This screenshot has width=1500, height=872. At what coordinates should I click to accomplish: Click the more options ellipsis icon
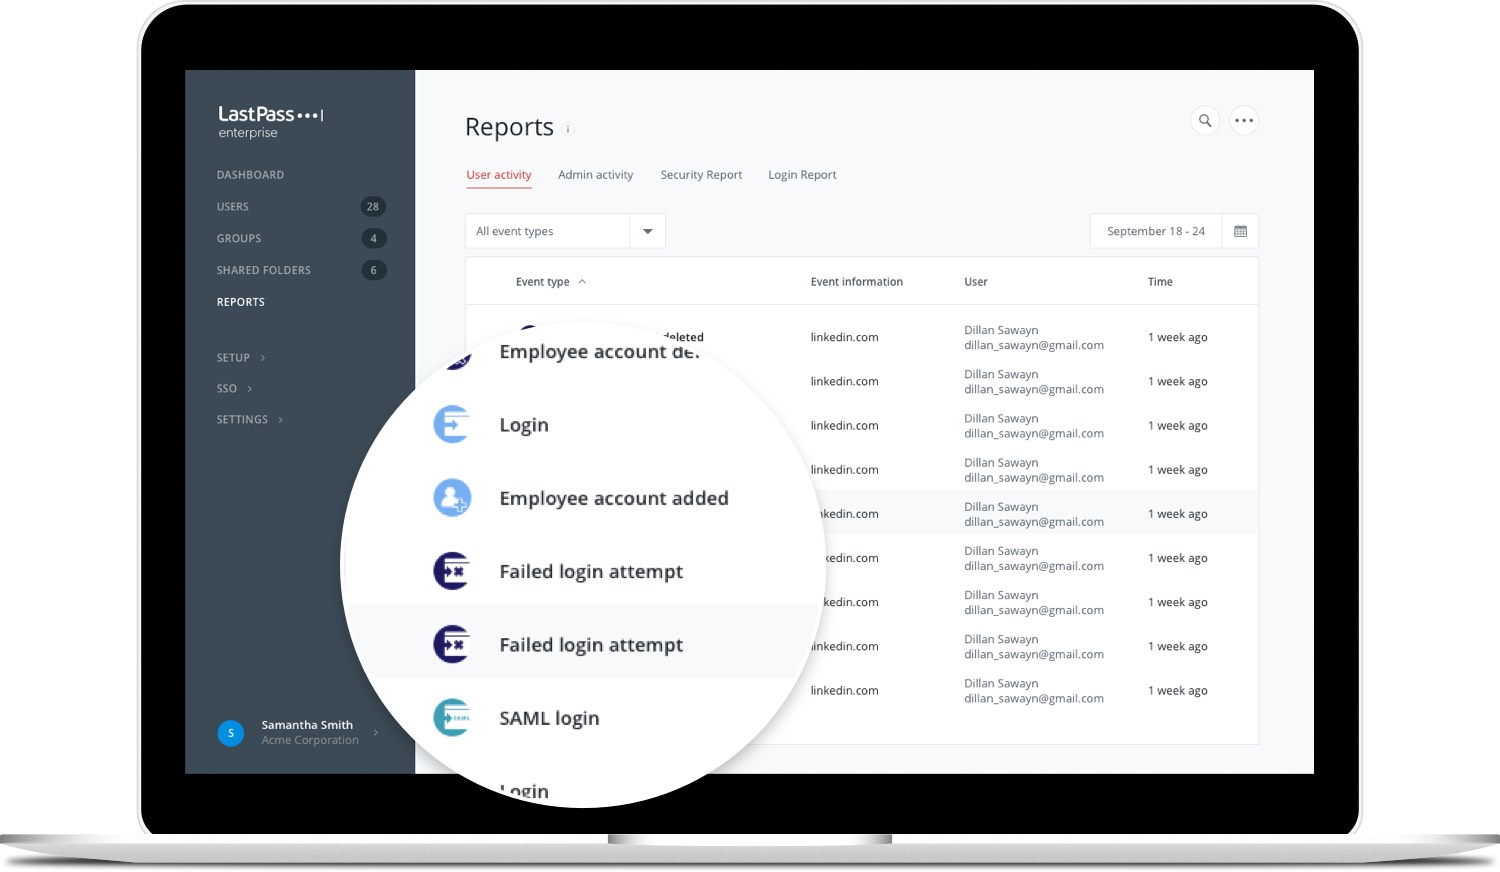point(1244,120)
